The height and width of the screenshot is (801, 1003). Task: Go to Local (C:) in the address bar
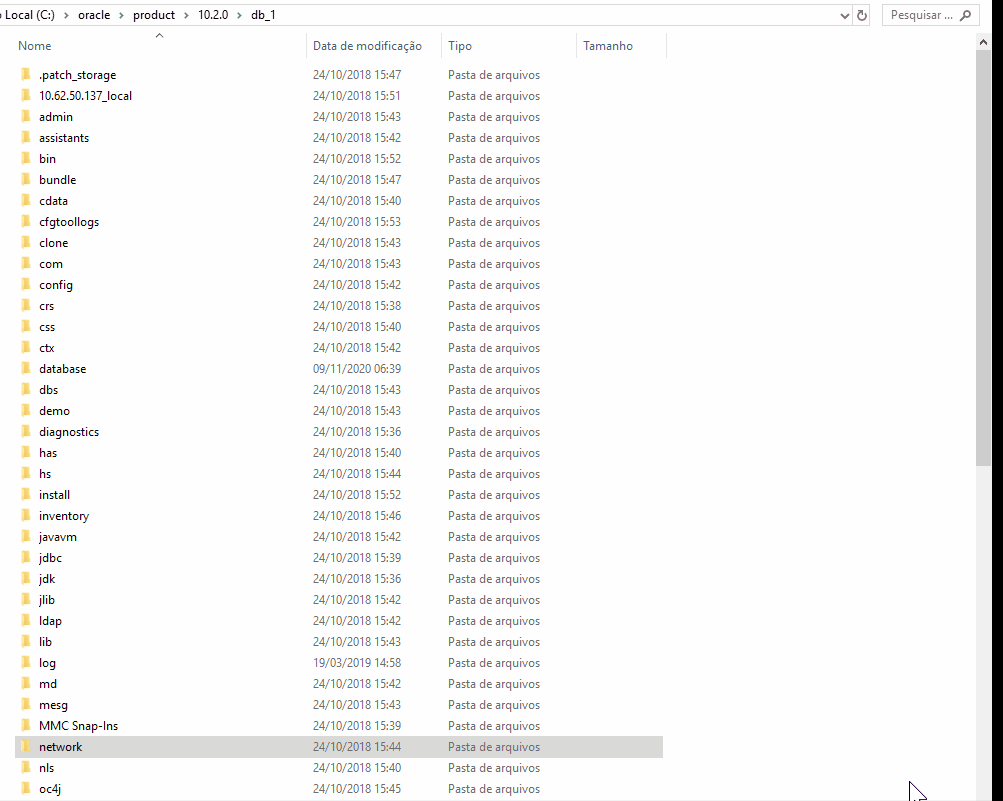click(29, 15)
